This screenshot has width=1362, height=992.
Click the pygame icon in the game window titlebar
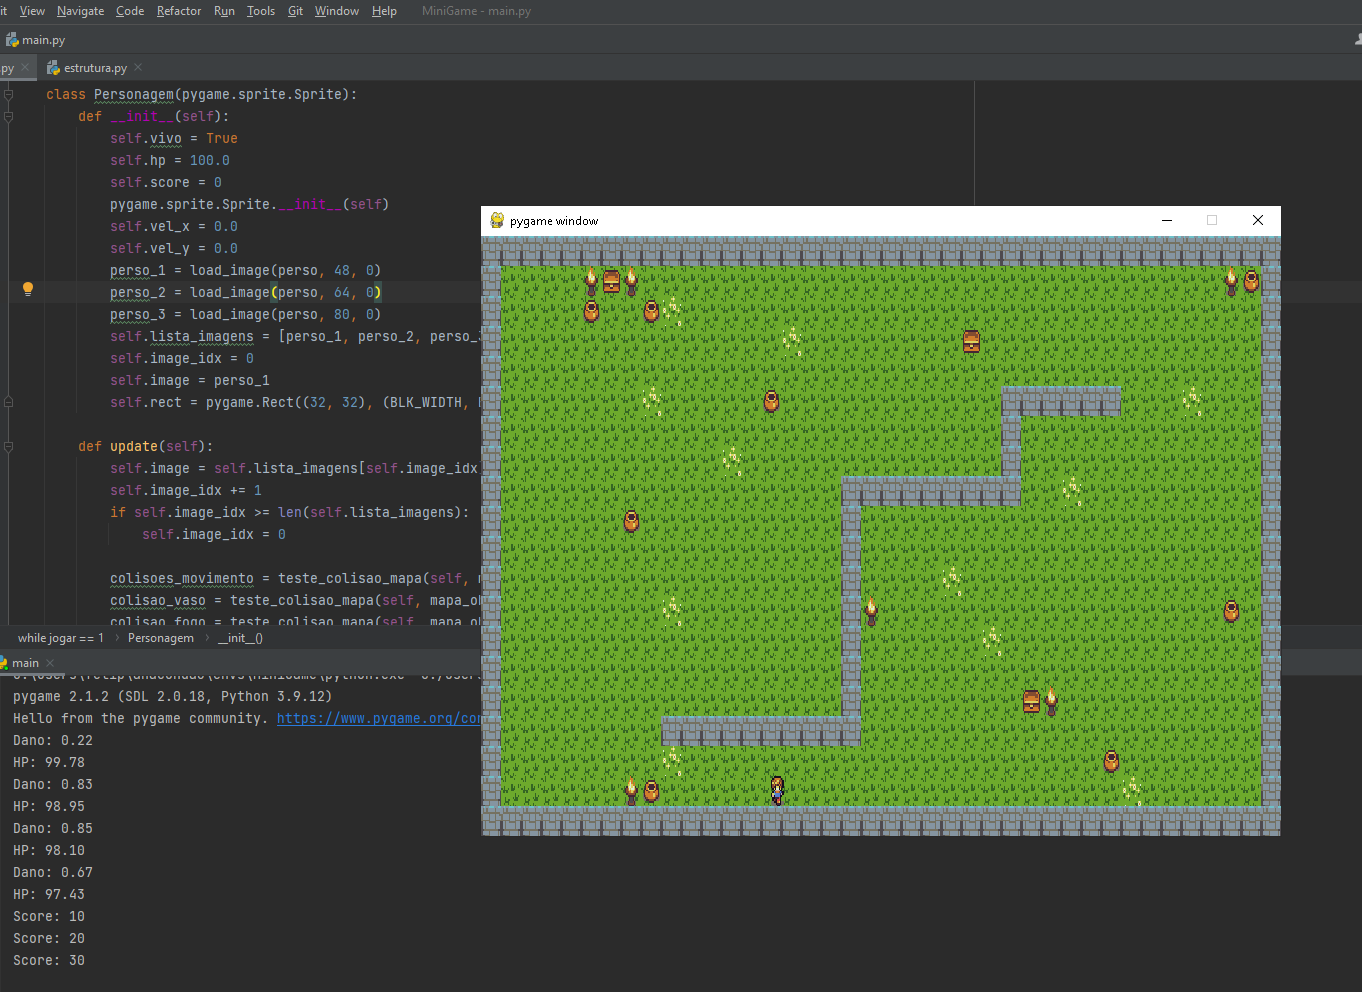click(x=496, y=220)
